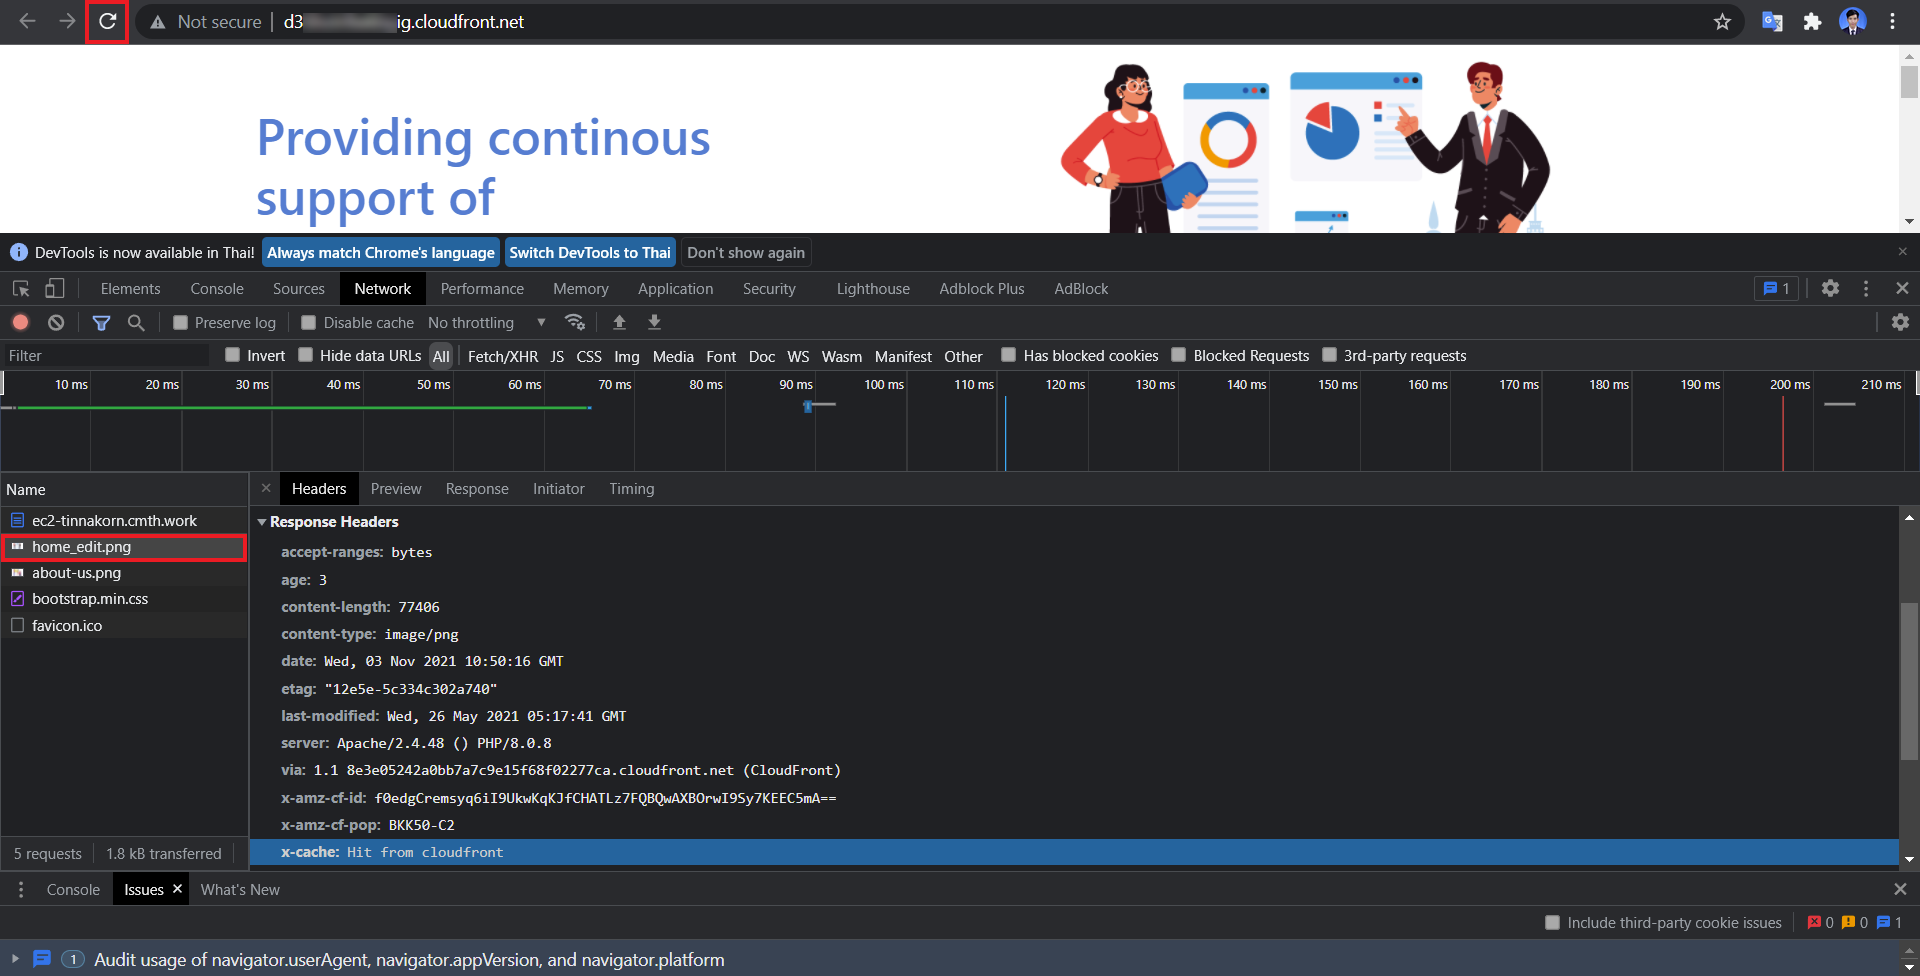Open network conditions panel
The image size is (1920, 976).
(575, 322)
